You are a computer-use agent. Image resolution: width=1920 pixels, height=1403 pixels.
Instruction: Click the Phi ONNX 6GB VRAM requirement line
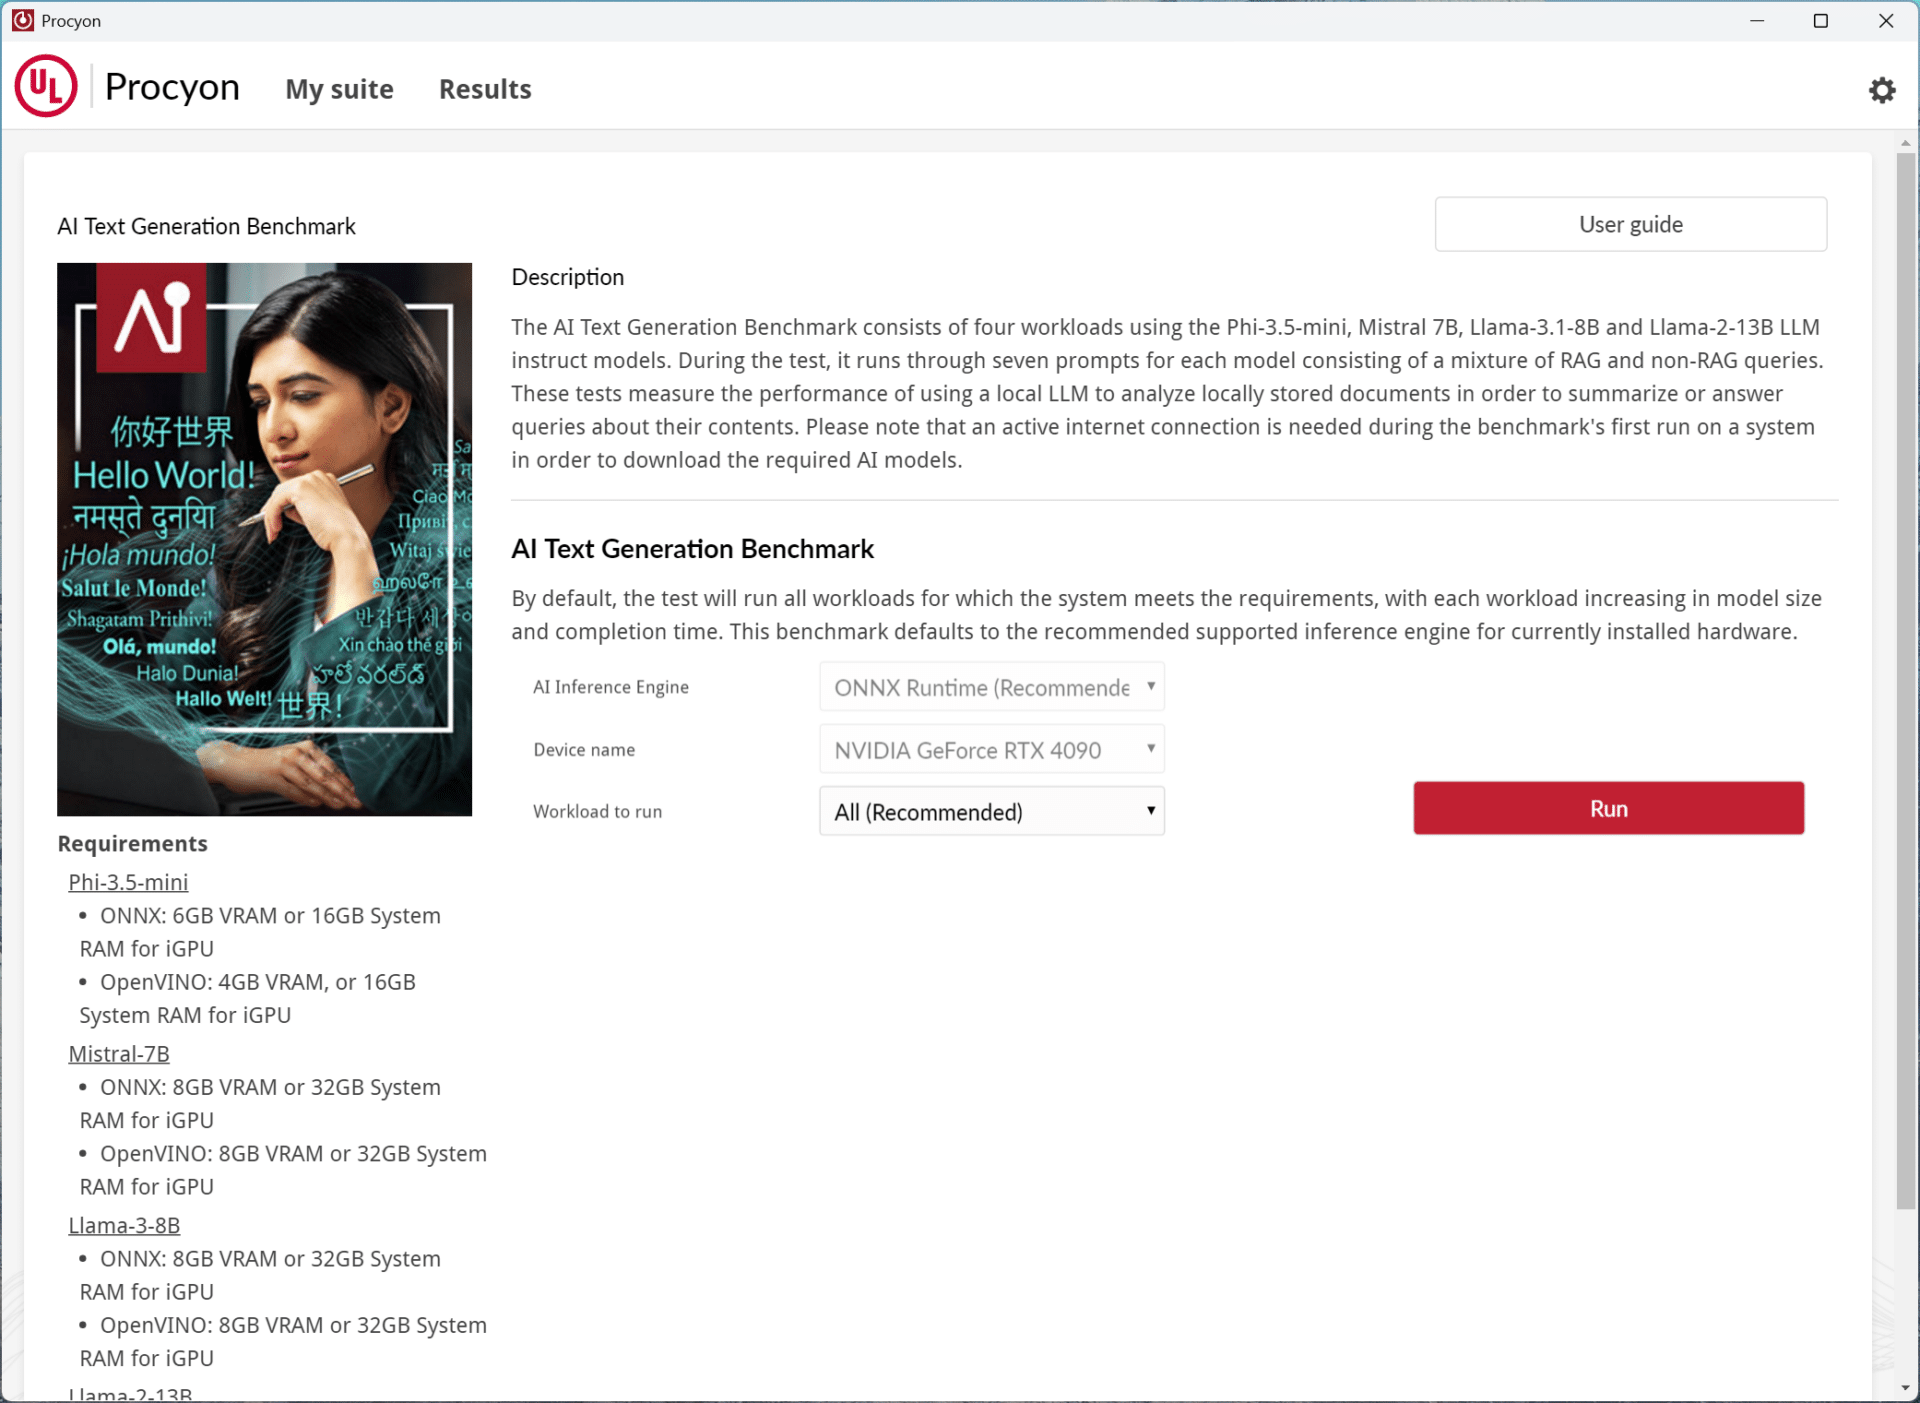click(260, 932)
